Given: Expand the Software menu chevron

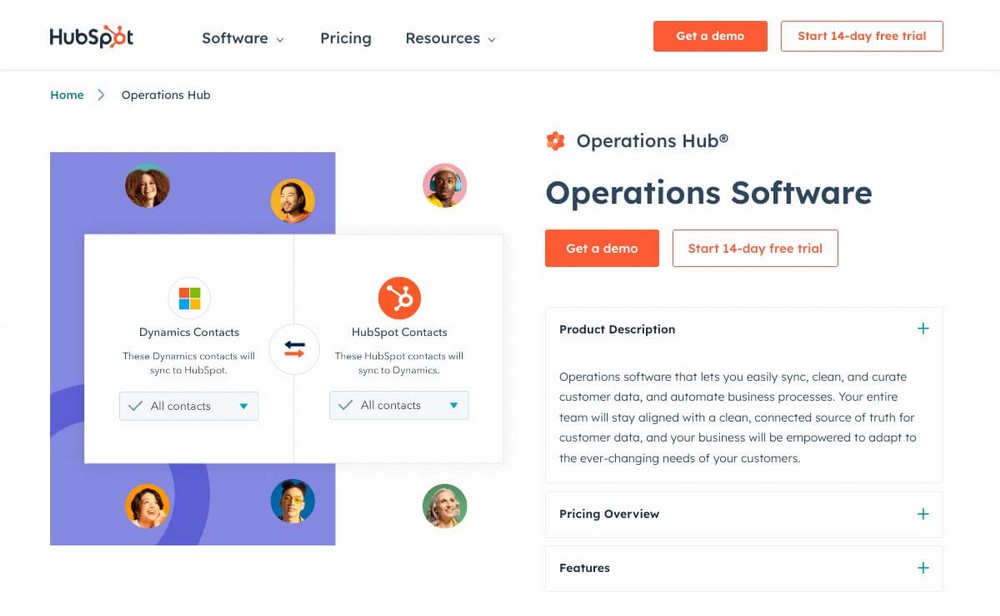Looking at the screenshot, I should (x=280, y=40).
